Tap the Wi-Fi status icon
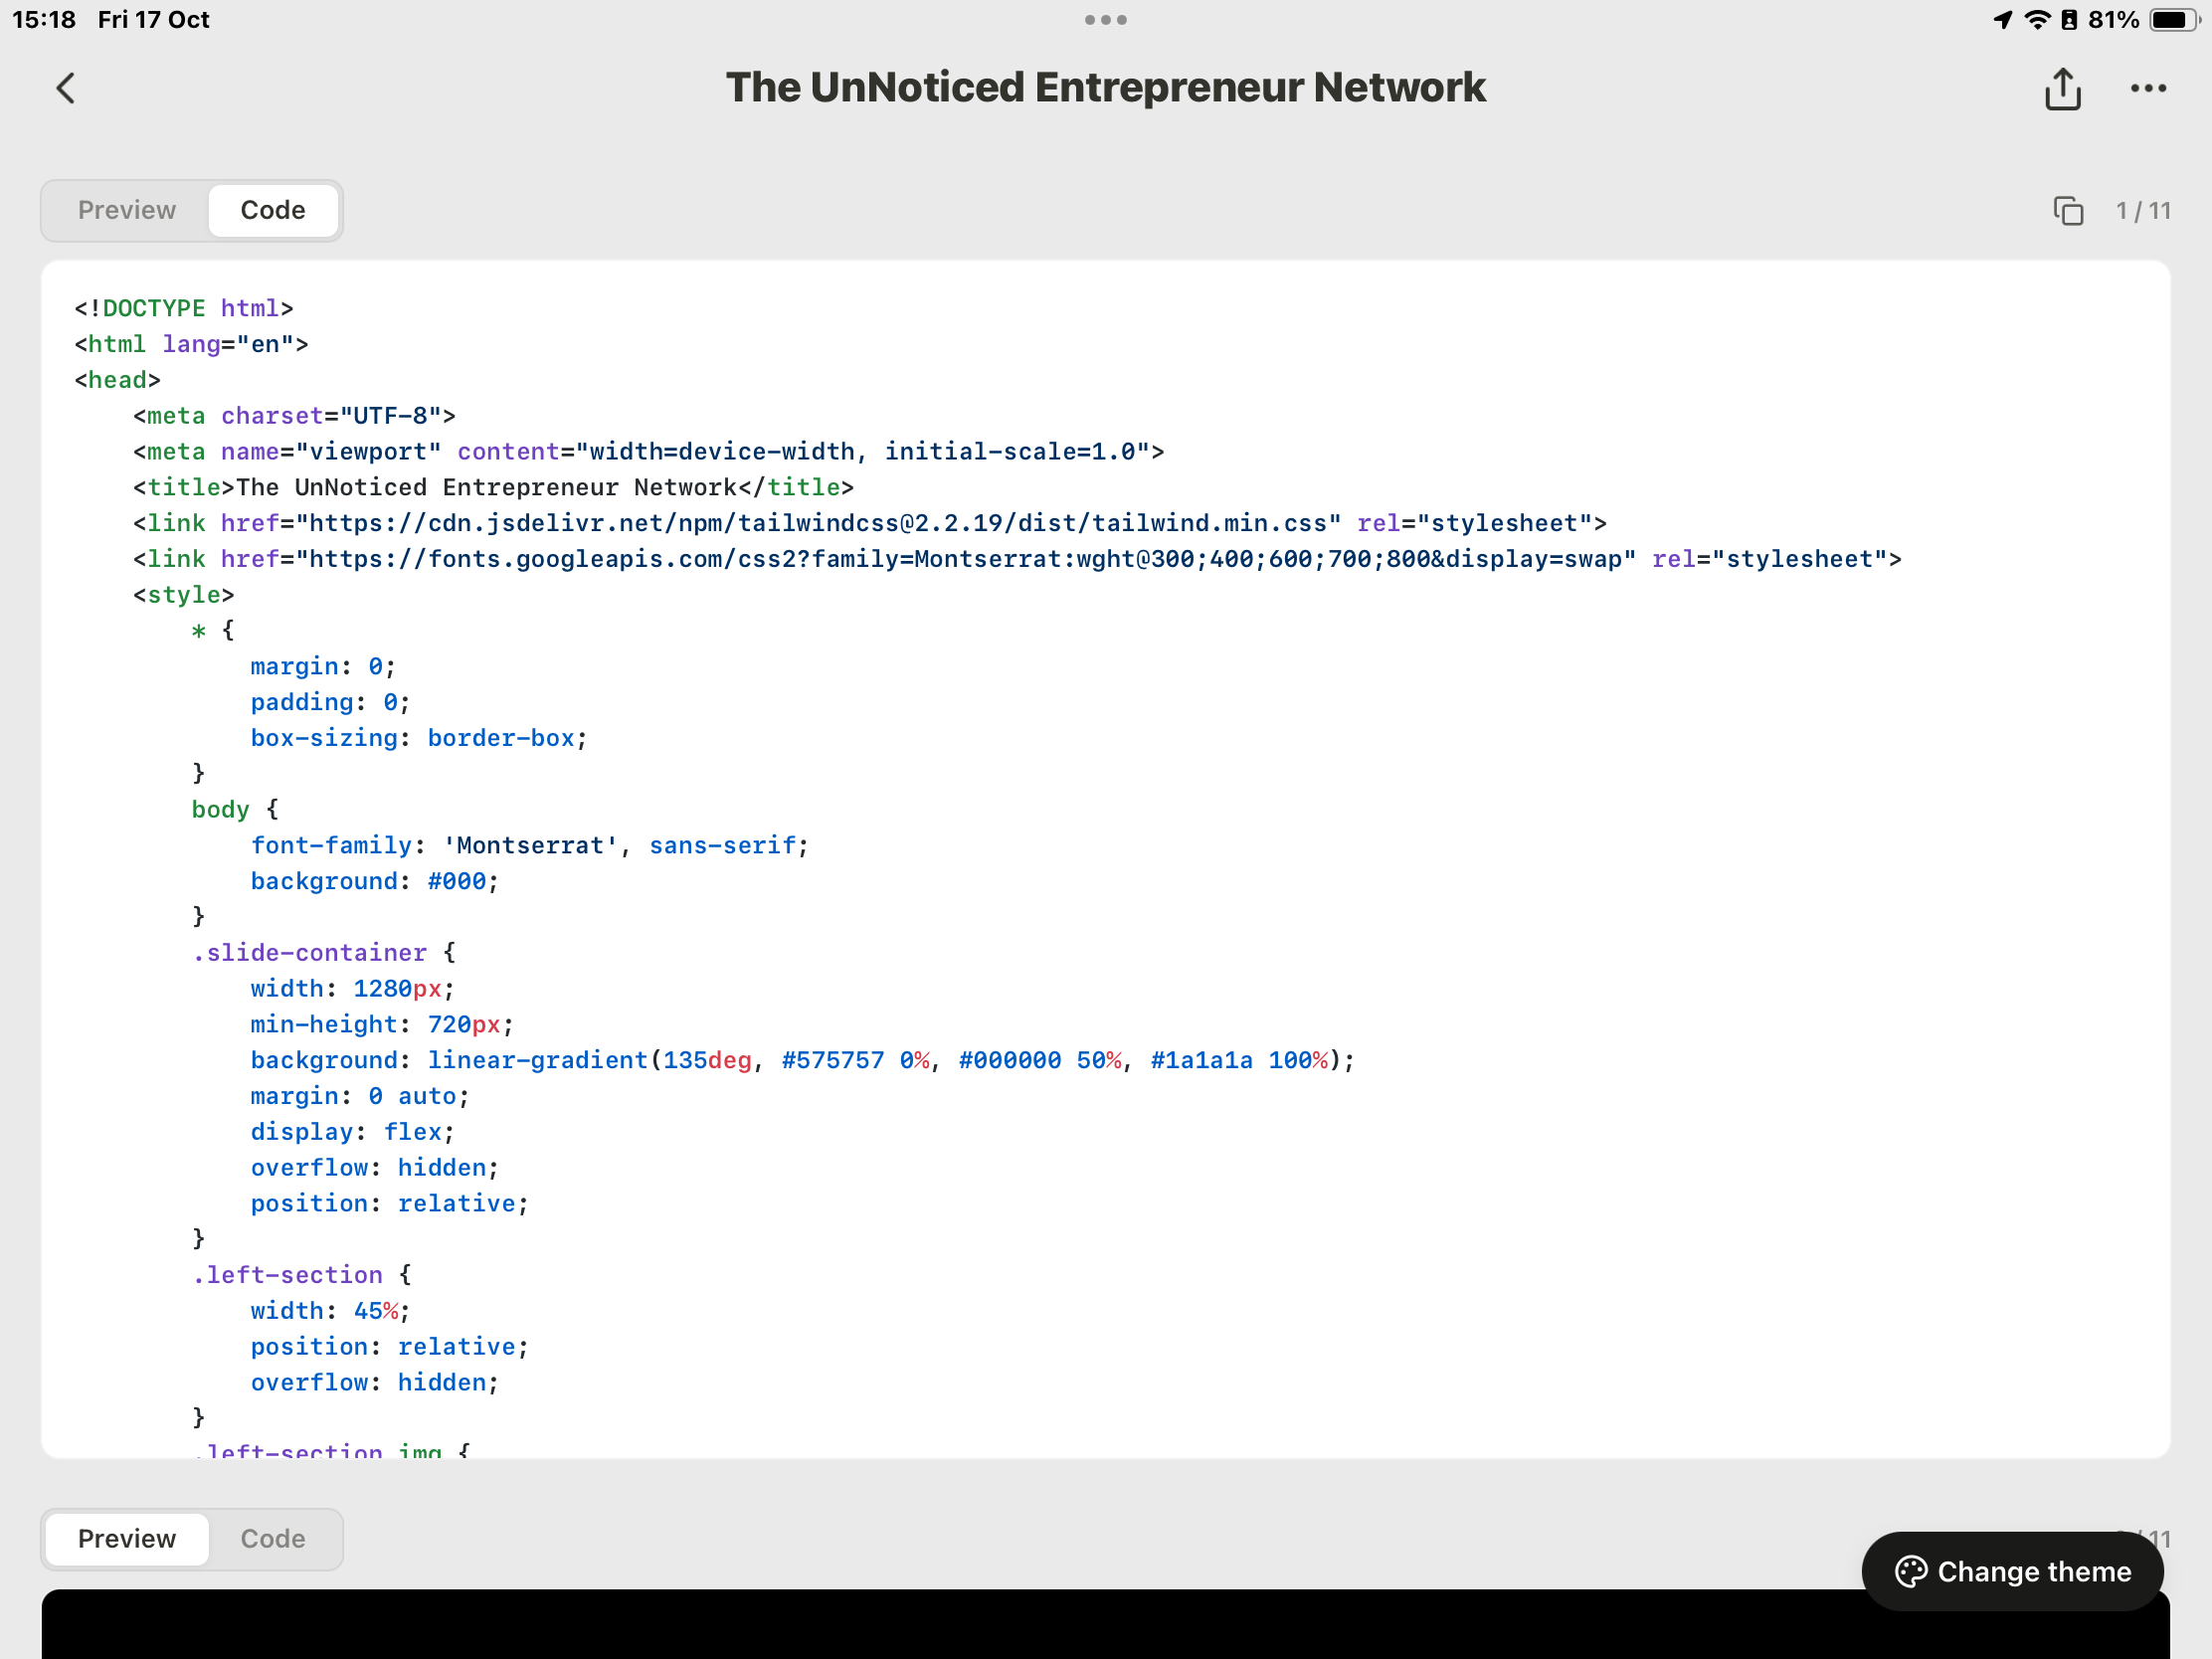This screenshot has width=2212, height=1659. coord(2036,20)
